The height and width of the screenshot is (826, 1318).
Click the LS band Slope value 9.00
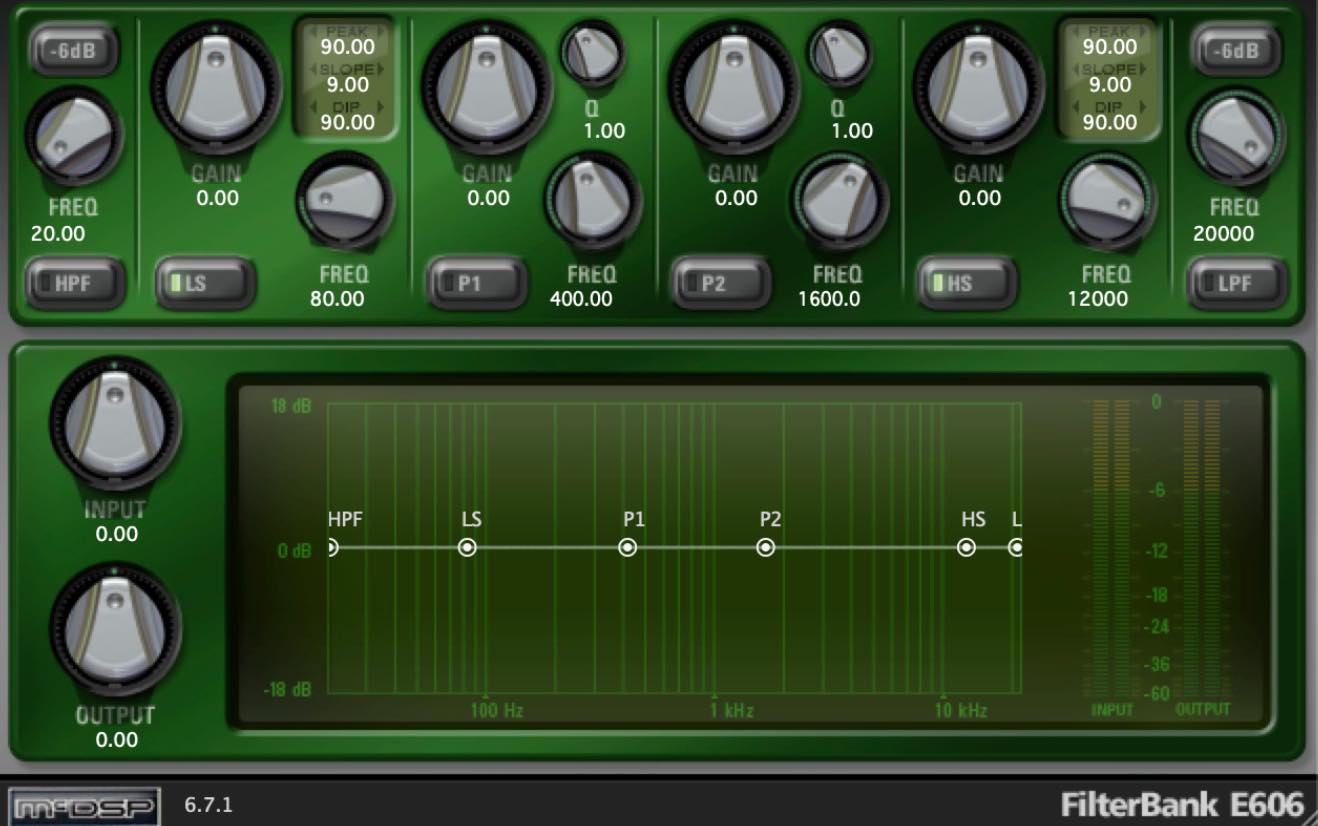348,84
